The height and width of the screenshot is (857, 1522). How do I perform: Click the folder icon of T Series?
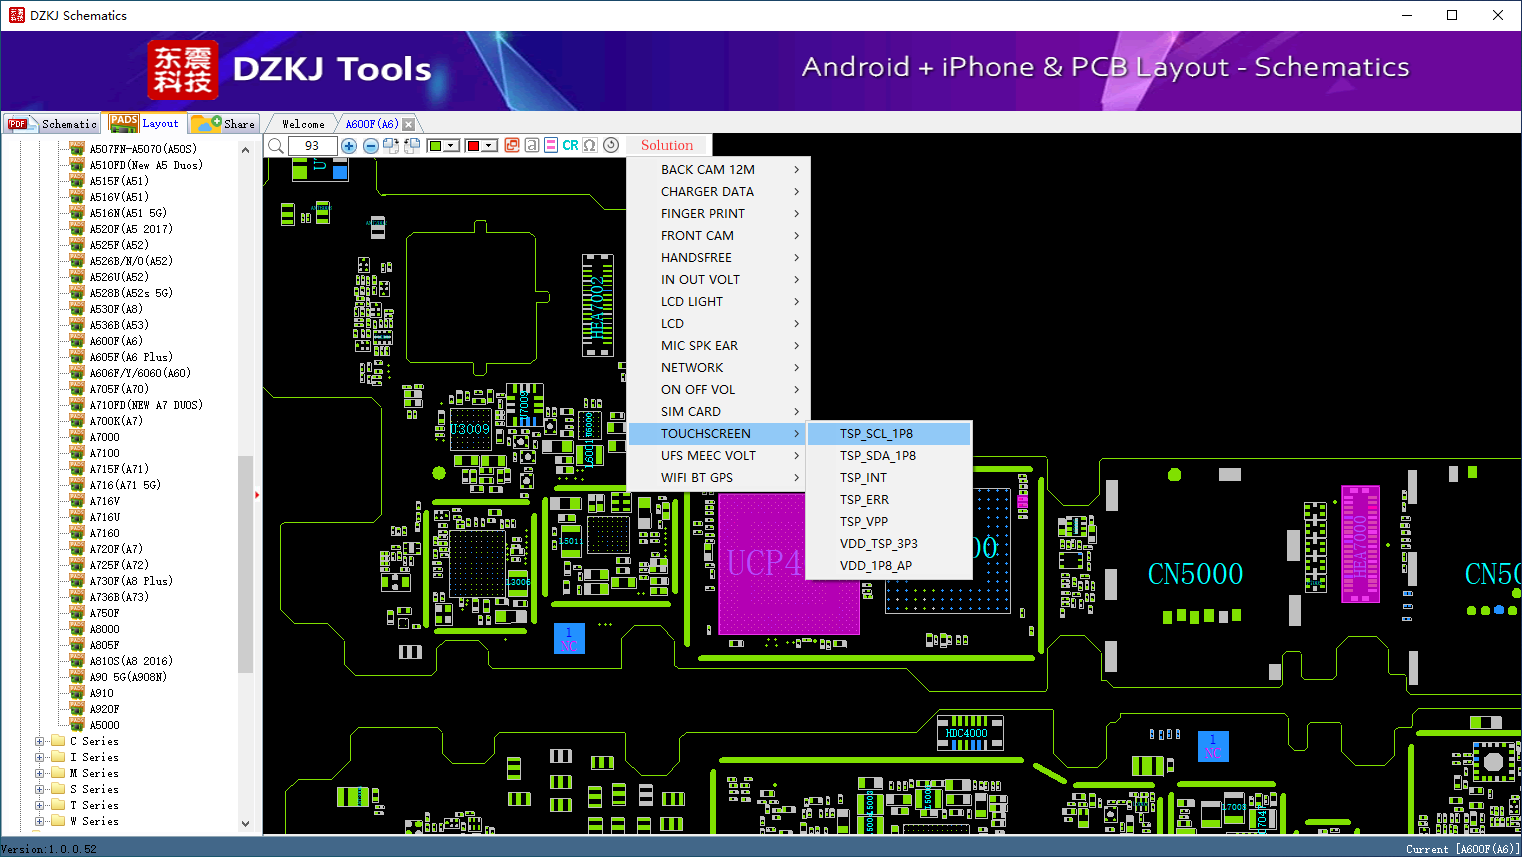58,805
